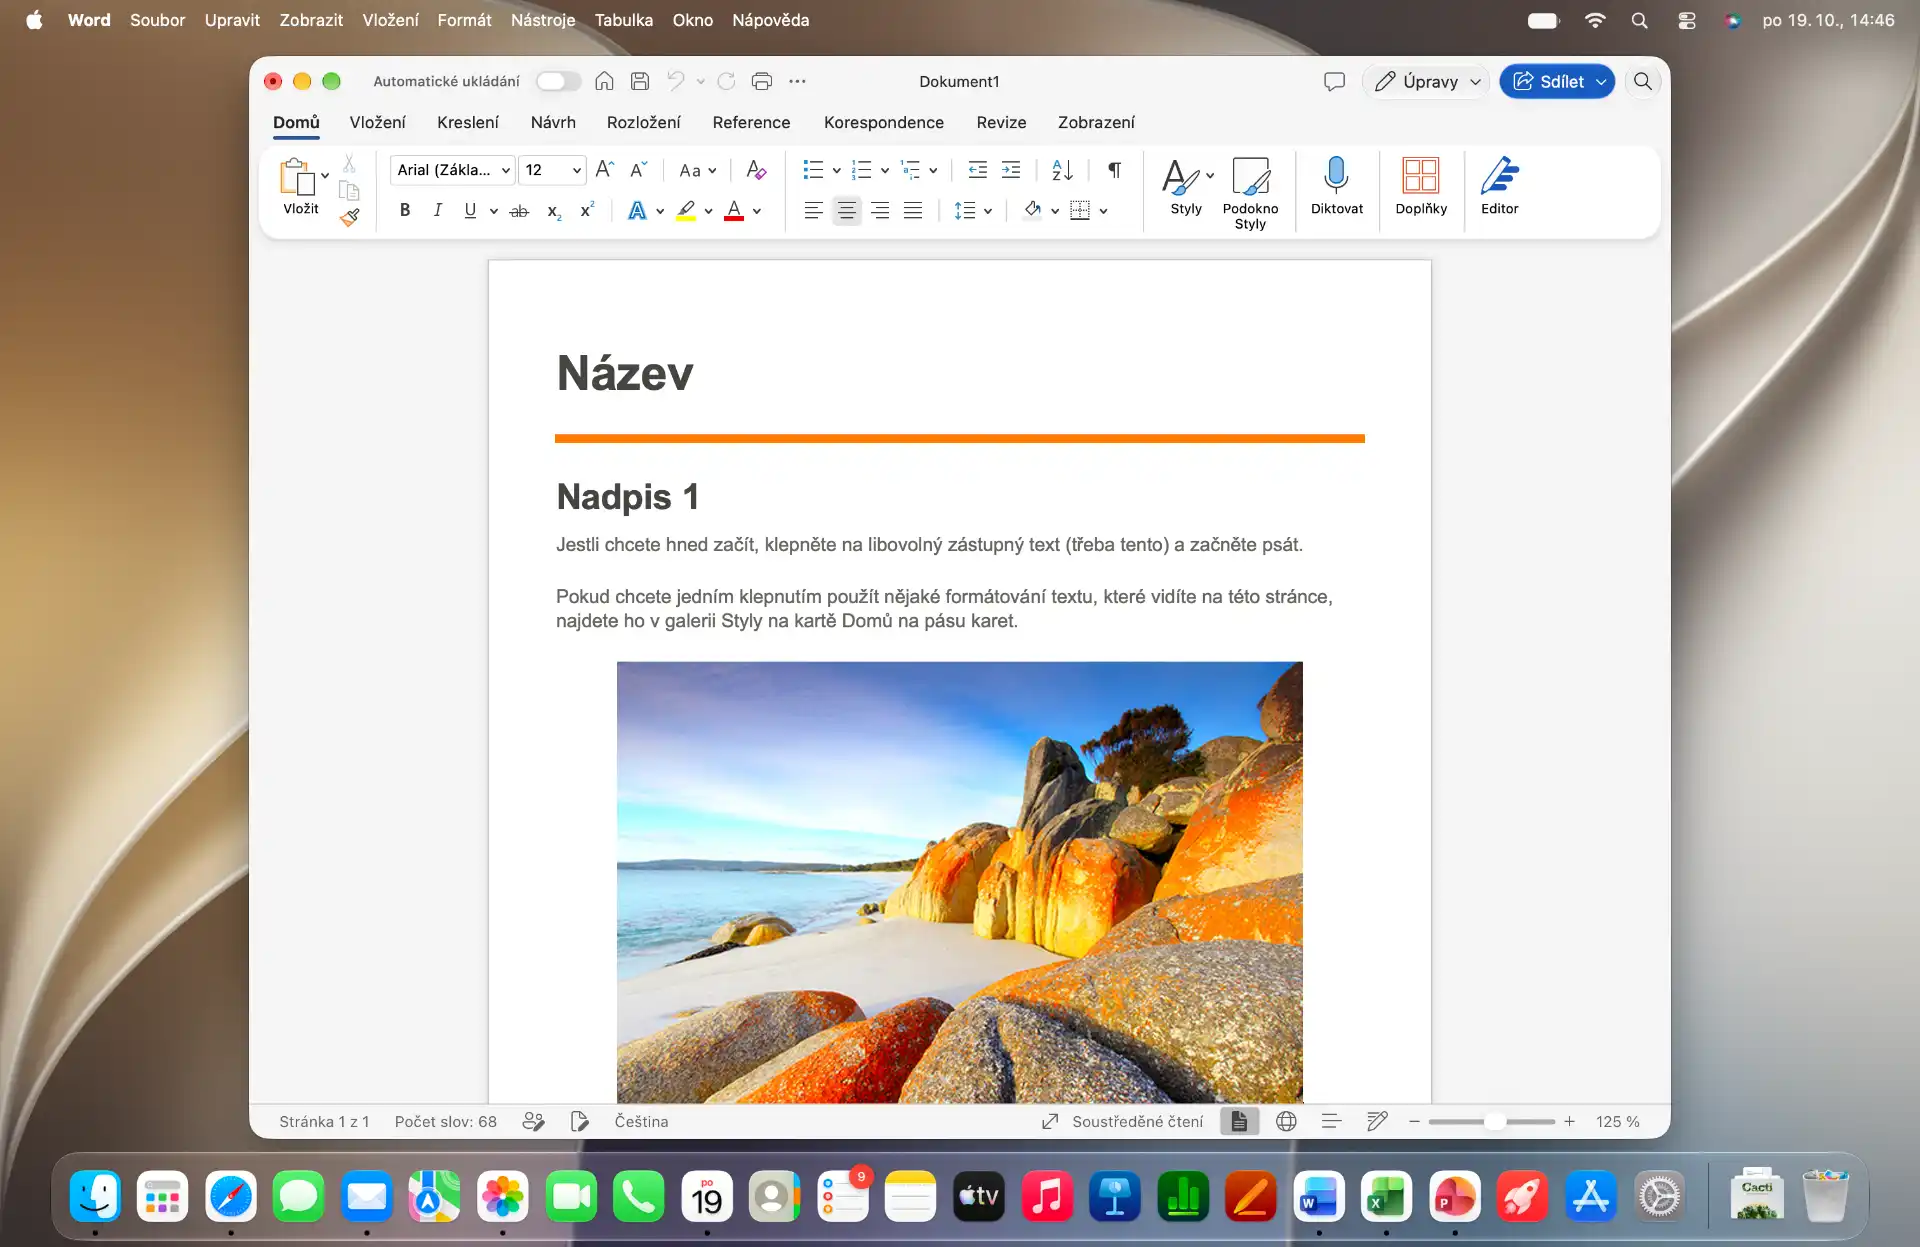
Task: Toggle show paragraph marks
Action: click(x=1114, y=170)
